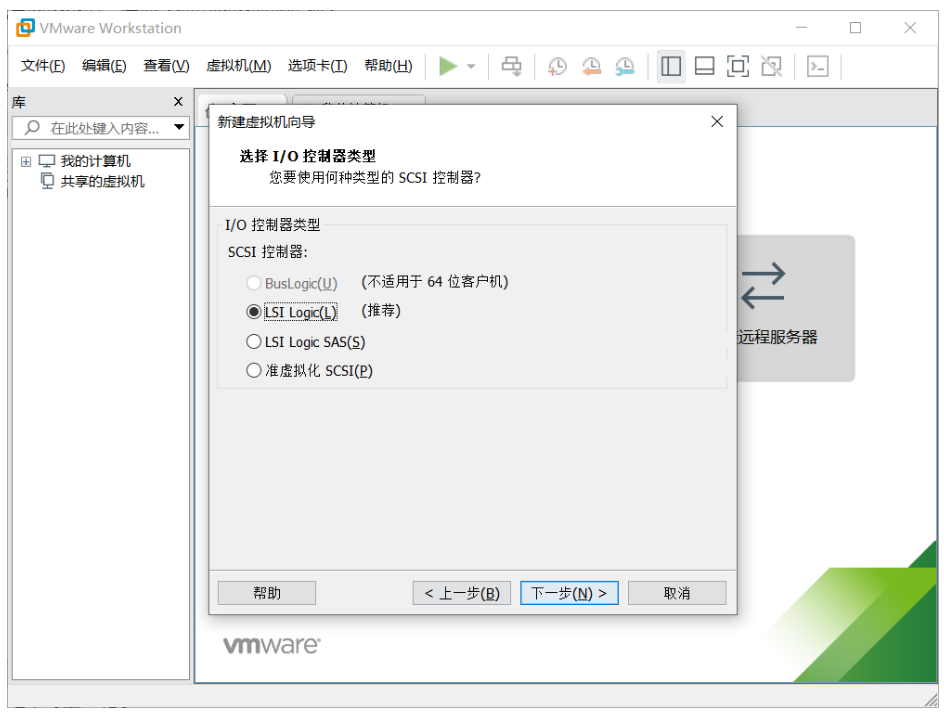Close the library panel
Image resolution: width=944 pixels, height=717 pixels.
(x=178, y=102)
